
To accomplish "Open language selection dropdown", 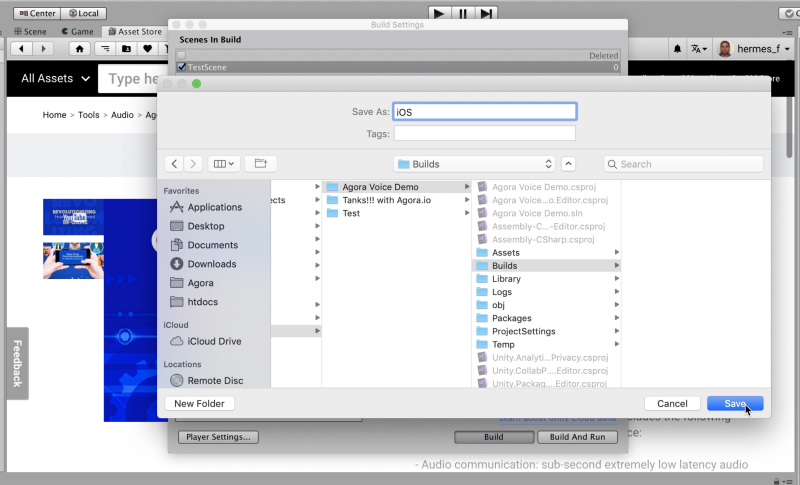I will pyautogui.click(x=698, y=49).
